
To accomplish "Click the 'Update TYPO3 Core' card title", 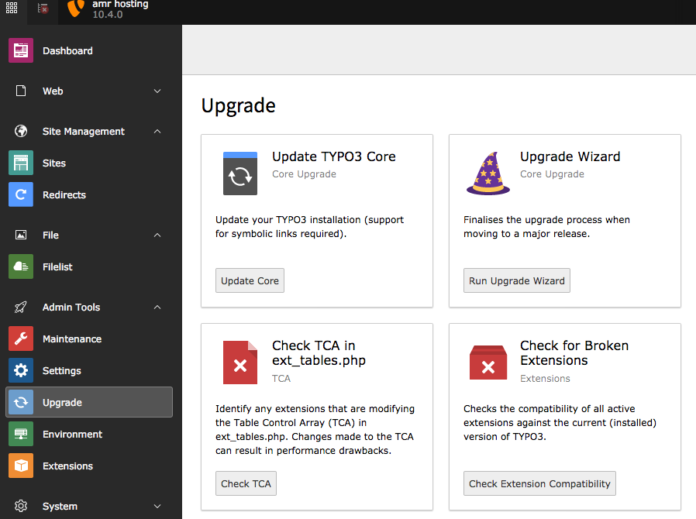I will point(334,156).
